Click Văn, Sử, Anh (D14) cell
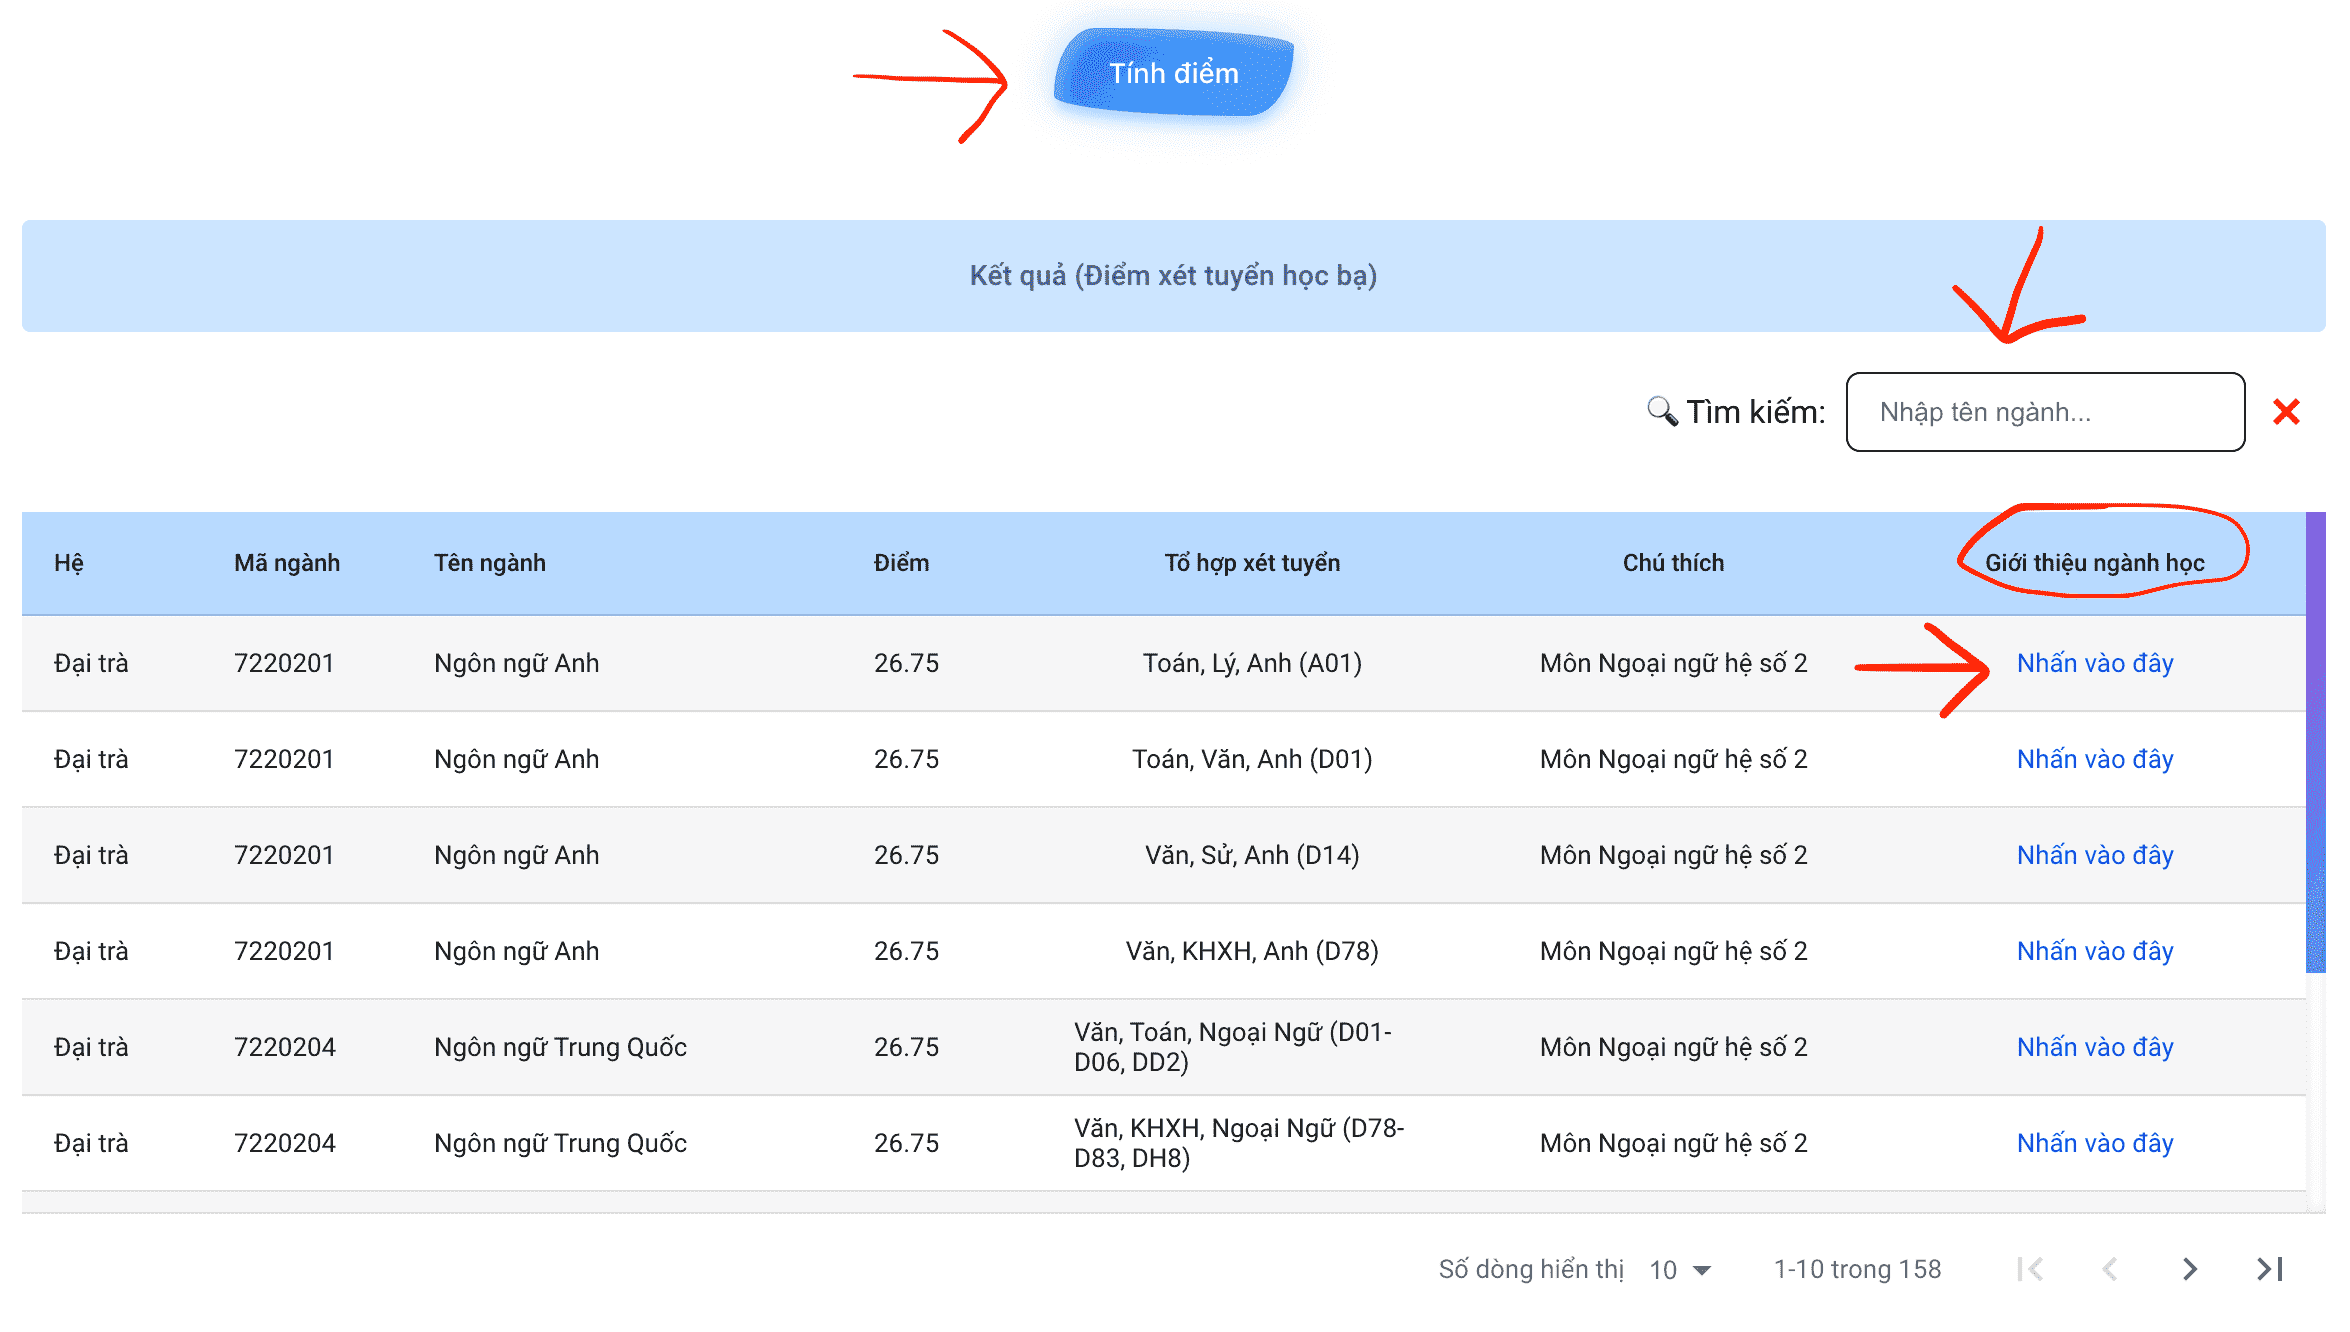Viewport: 2350px width, 1332px height. [1252, 855]
